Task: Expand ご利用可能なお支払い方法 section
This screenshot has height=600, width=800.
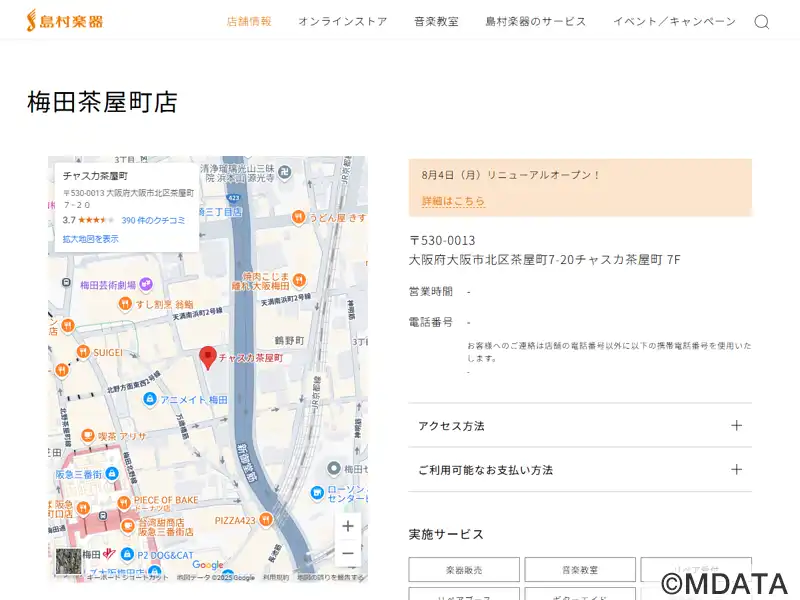Action: pyautogui.click(x=580, y=470)
